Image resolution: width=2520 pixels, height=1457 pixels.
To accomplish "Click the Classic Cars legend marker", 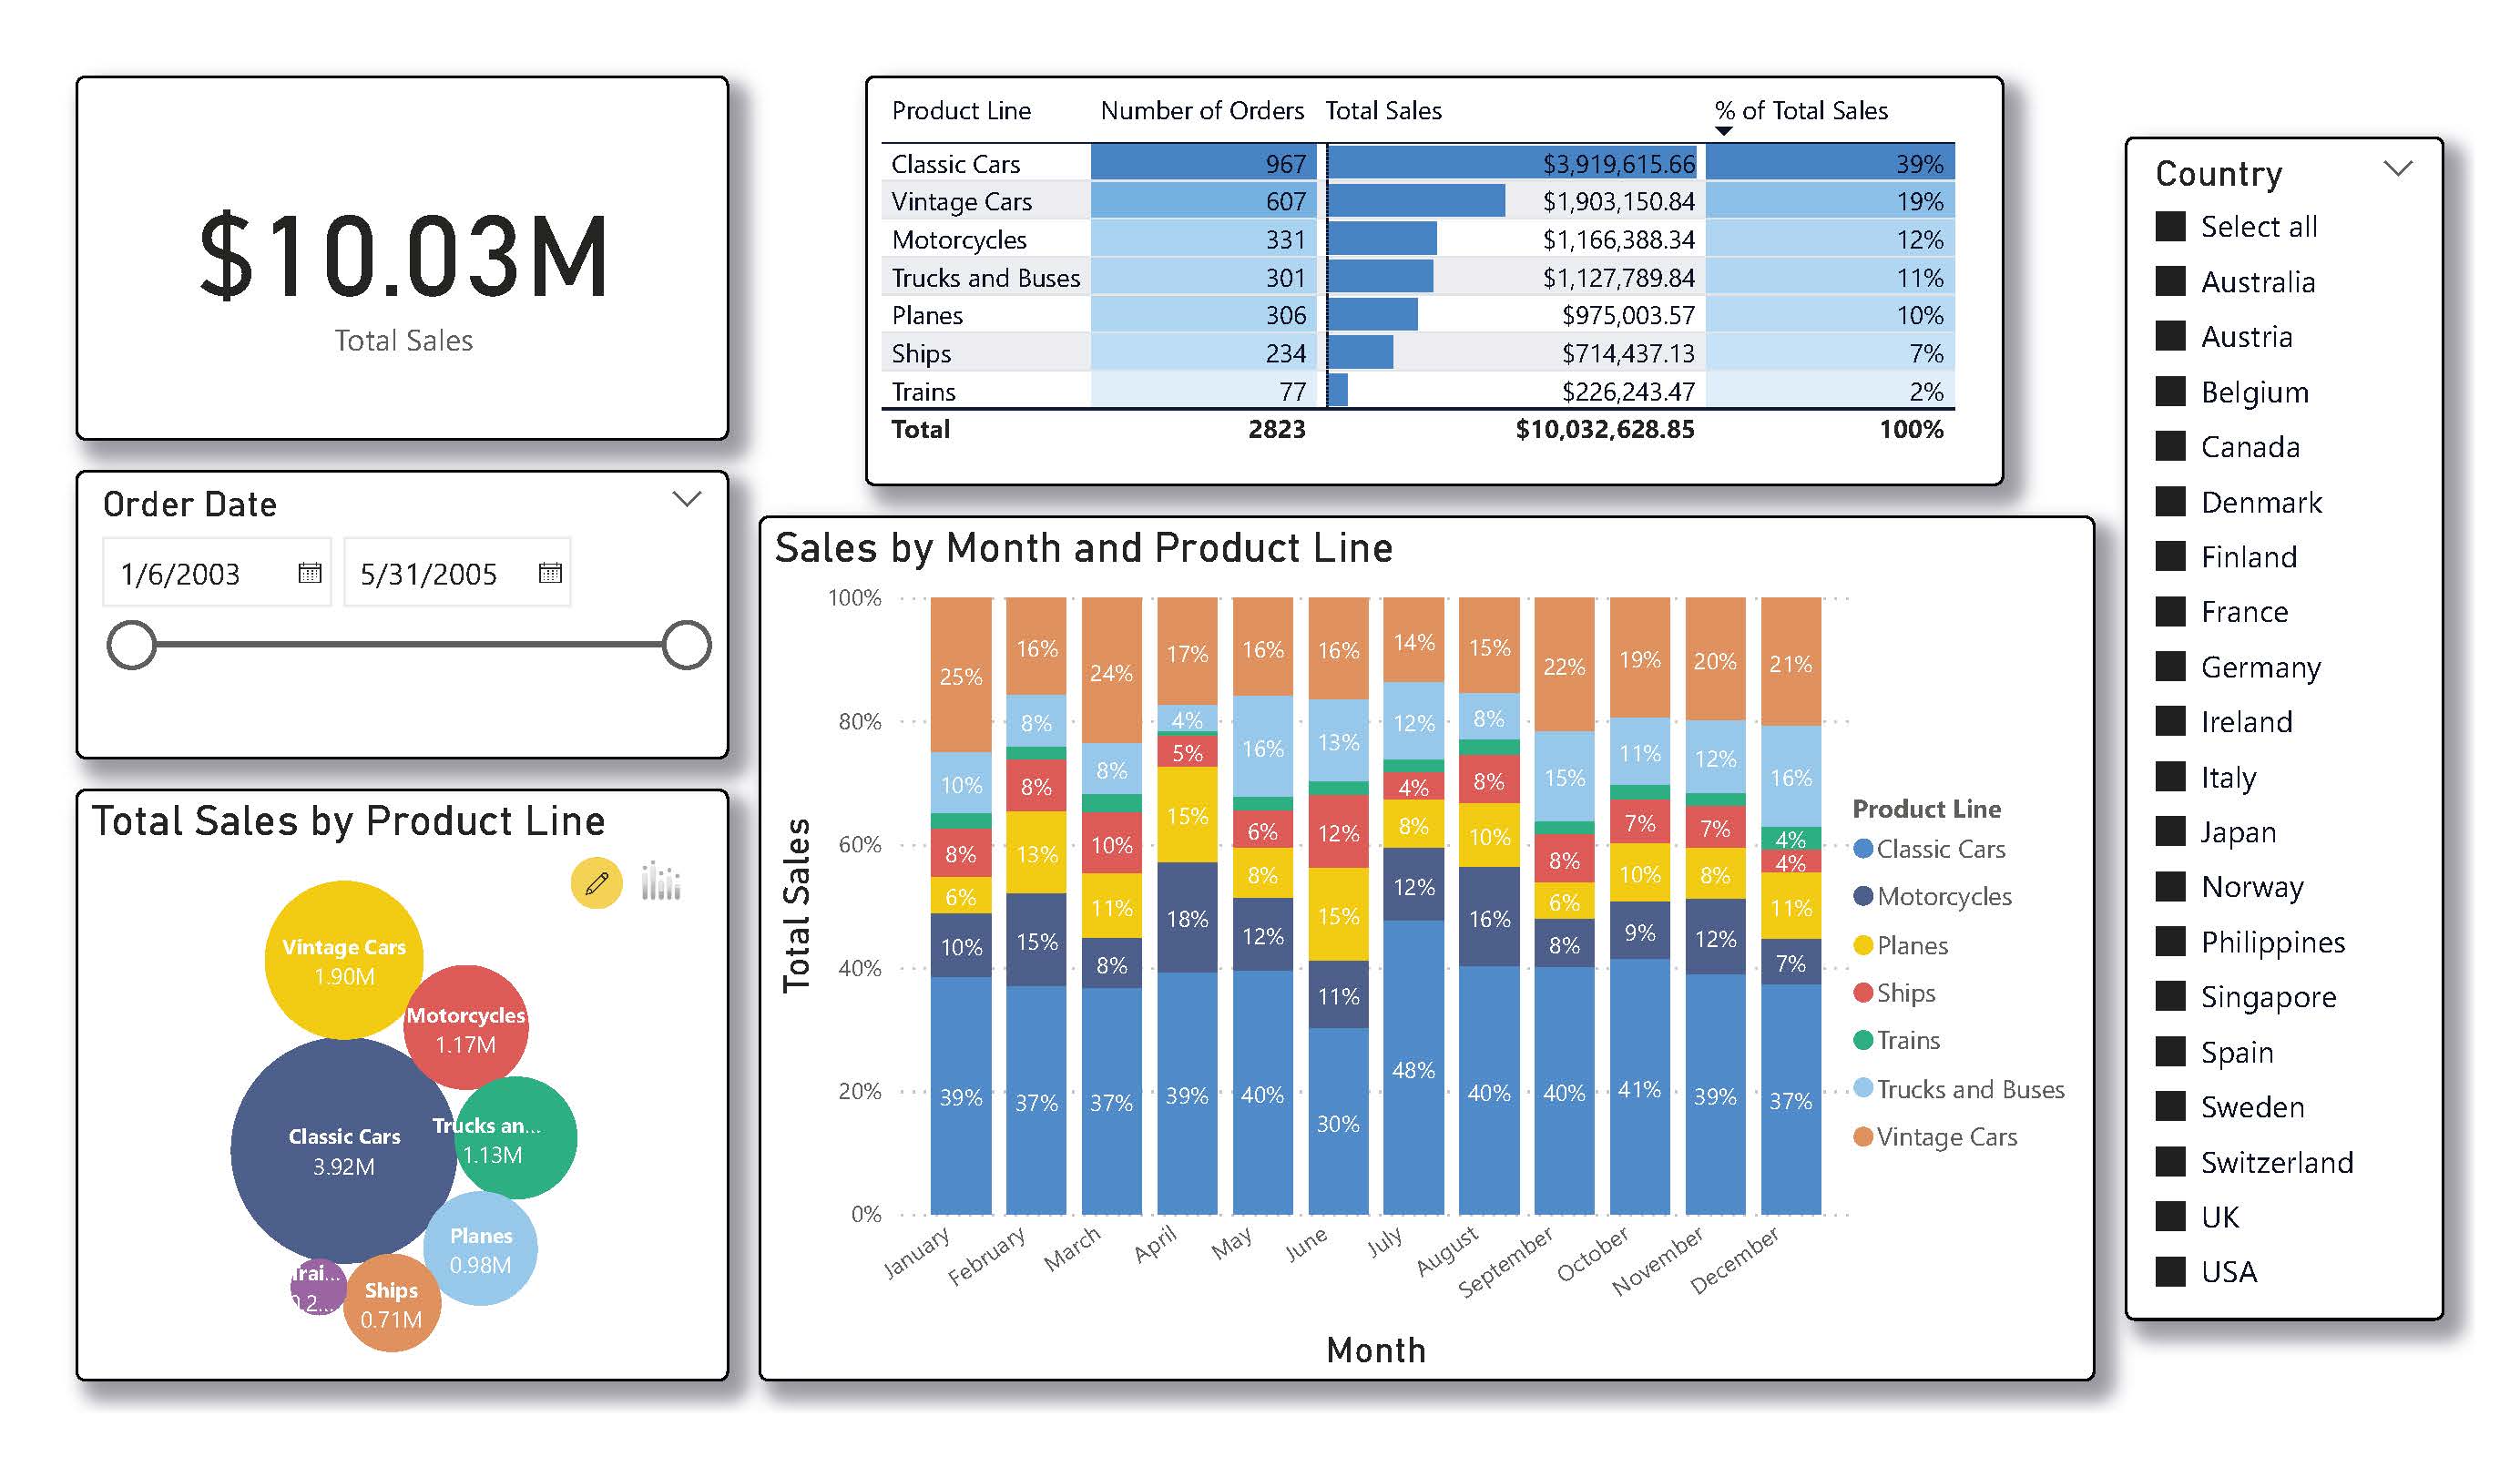I will point(1862,849).
